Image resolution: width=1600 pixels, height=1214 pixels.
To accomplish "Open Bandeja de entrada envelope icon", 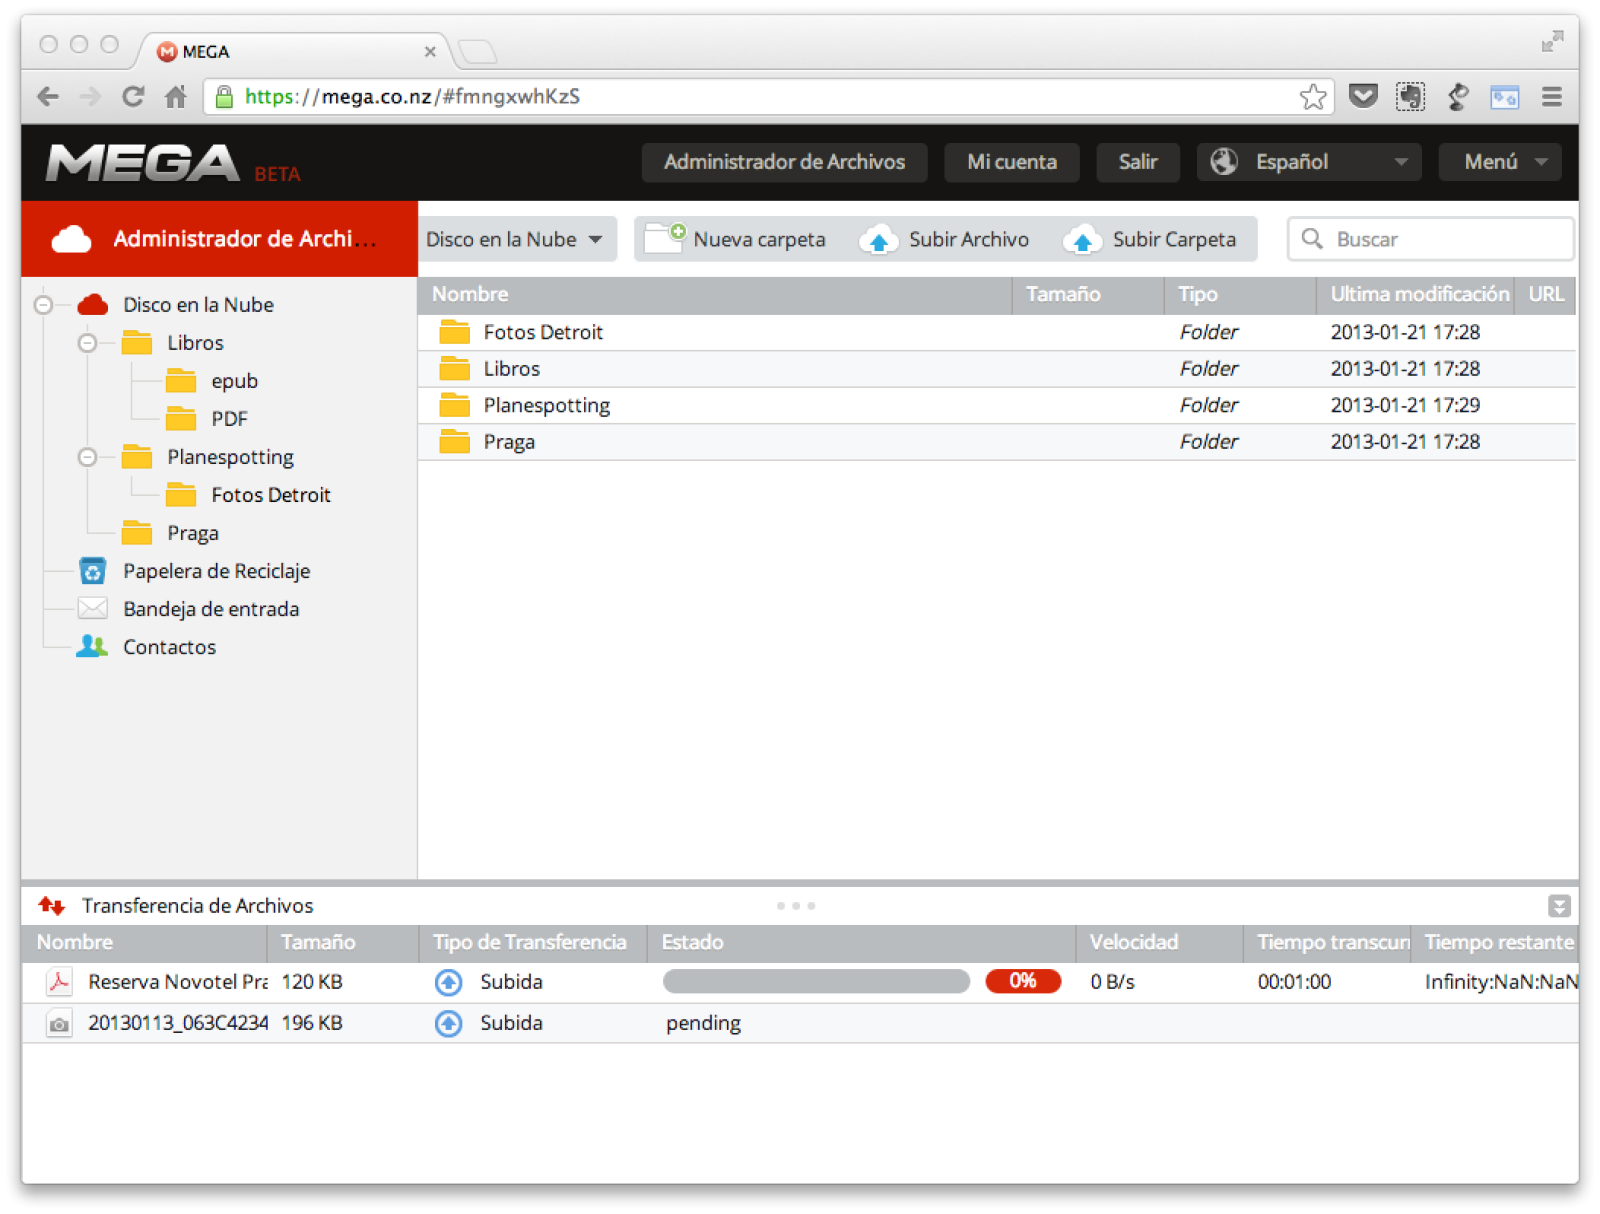I will [x=92, y=609].
